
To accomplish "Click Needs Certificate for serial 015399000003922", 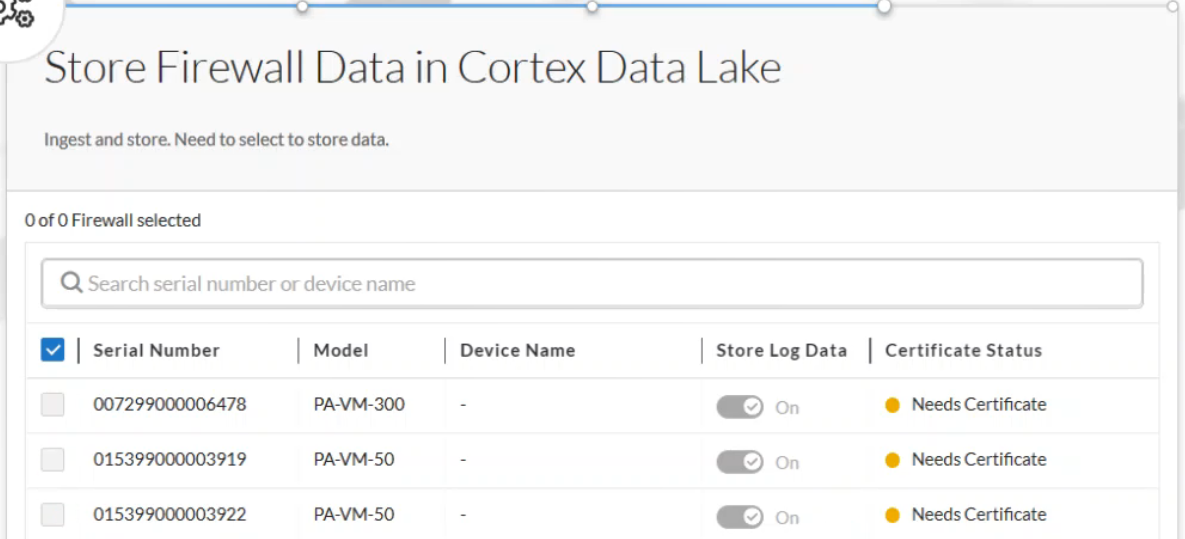I will click(x=979, y=515).
